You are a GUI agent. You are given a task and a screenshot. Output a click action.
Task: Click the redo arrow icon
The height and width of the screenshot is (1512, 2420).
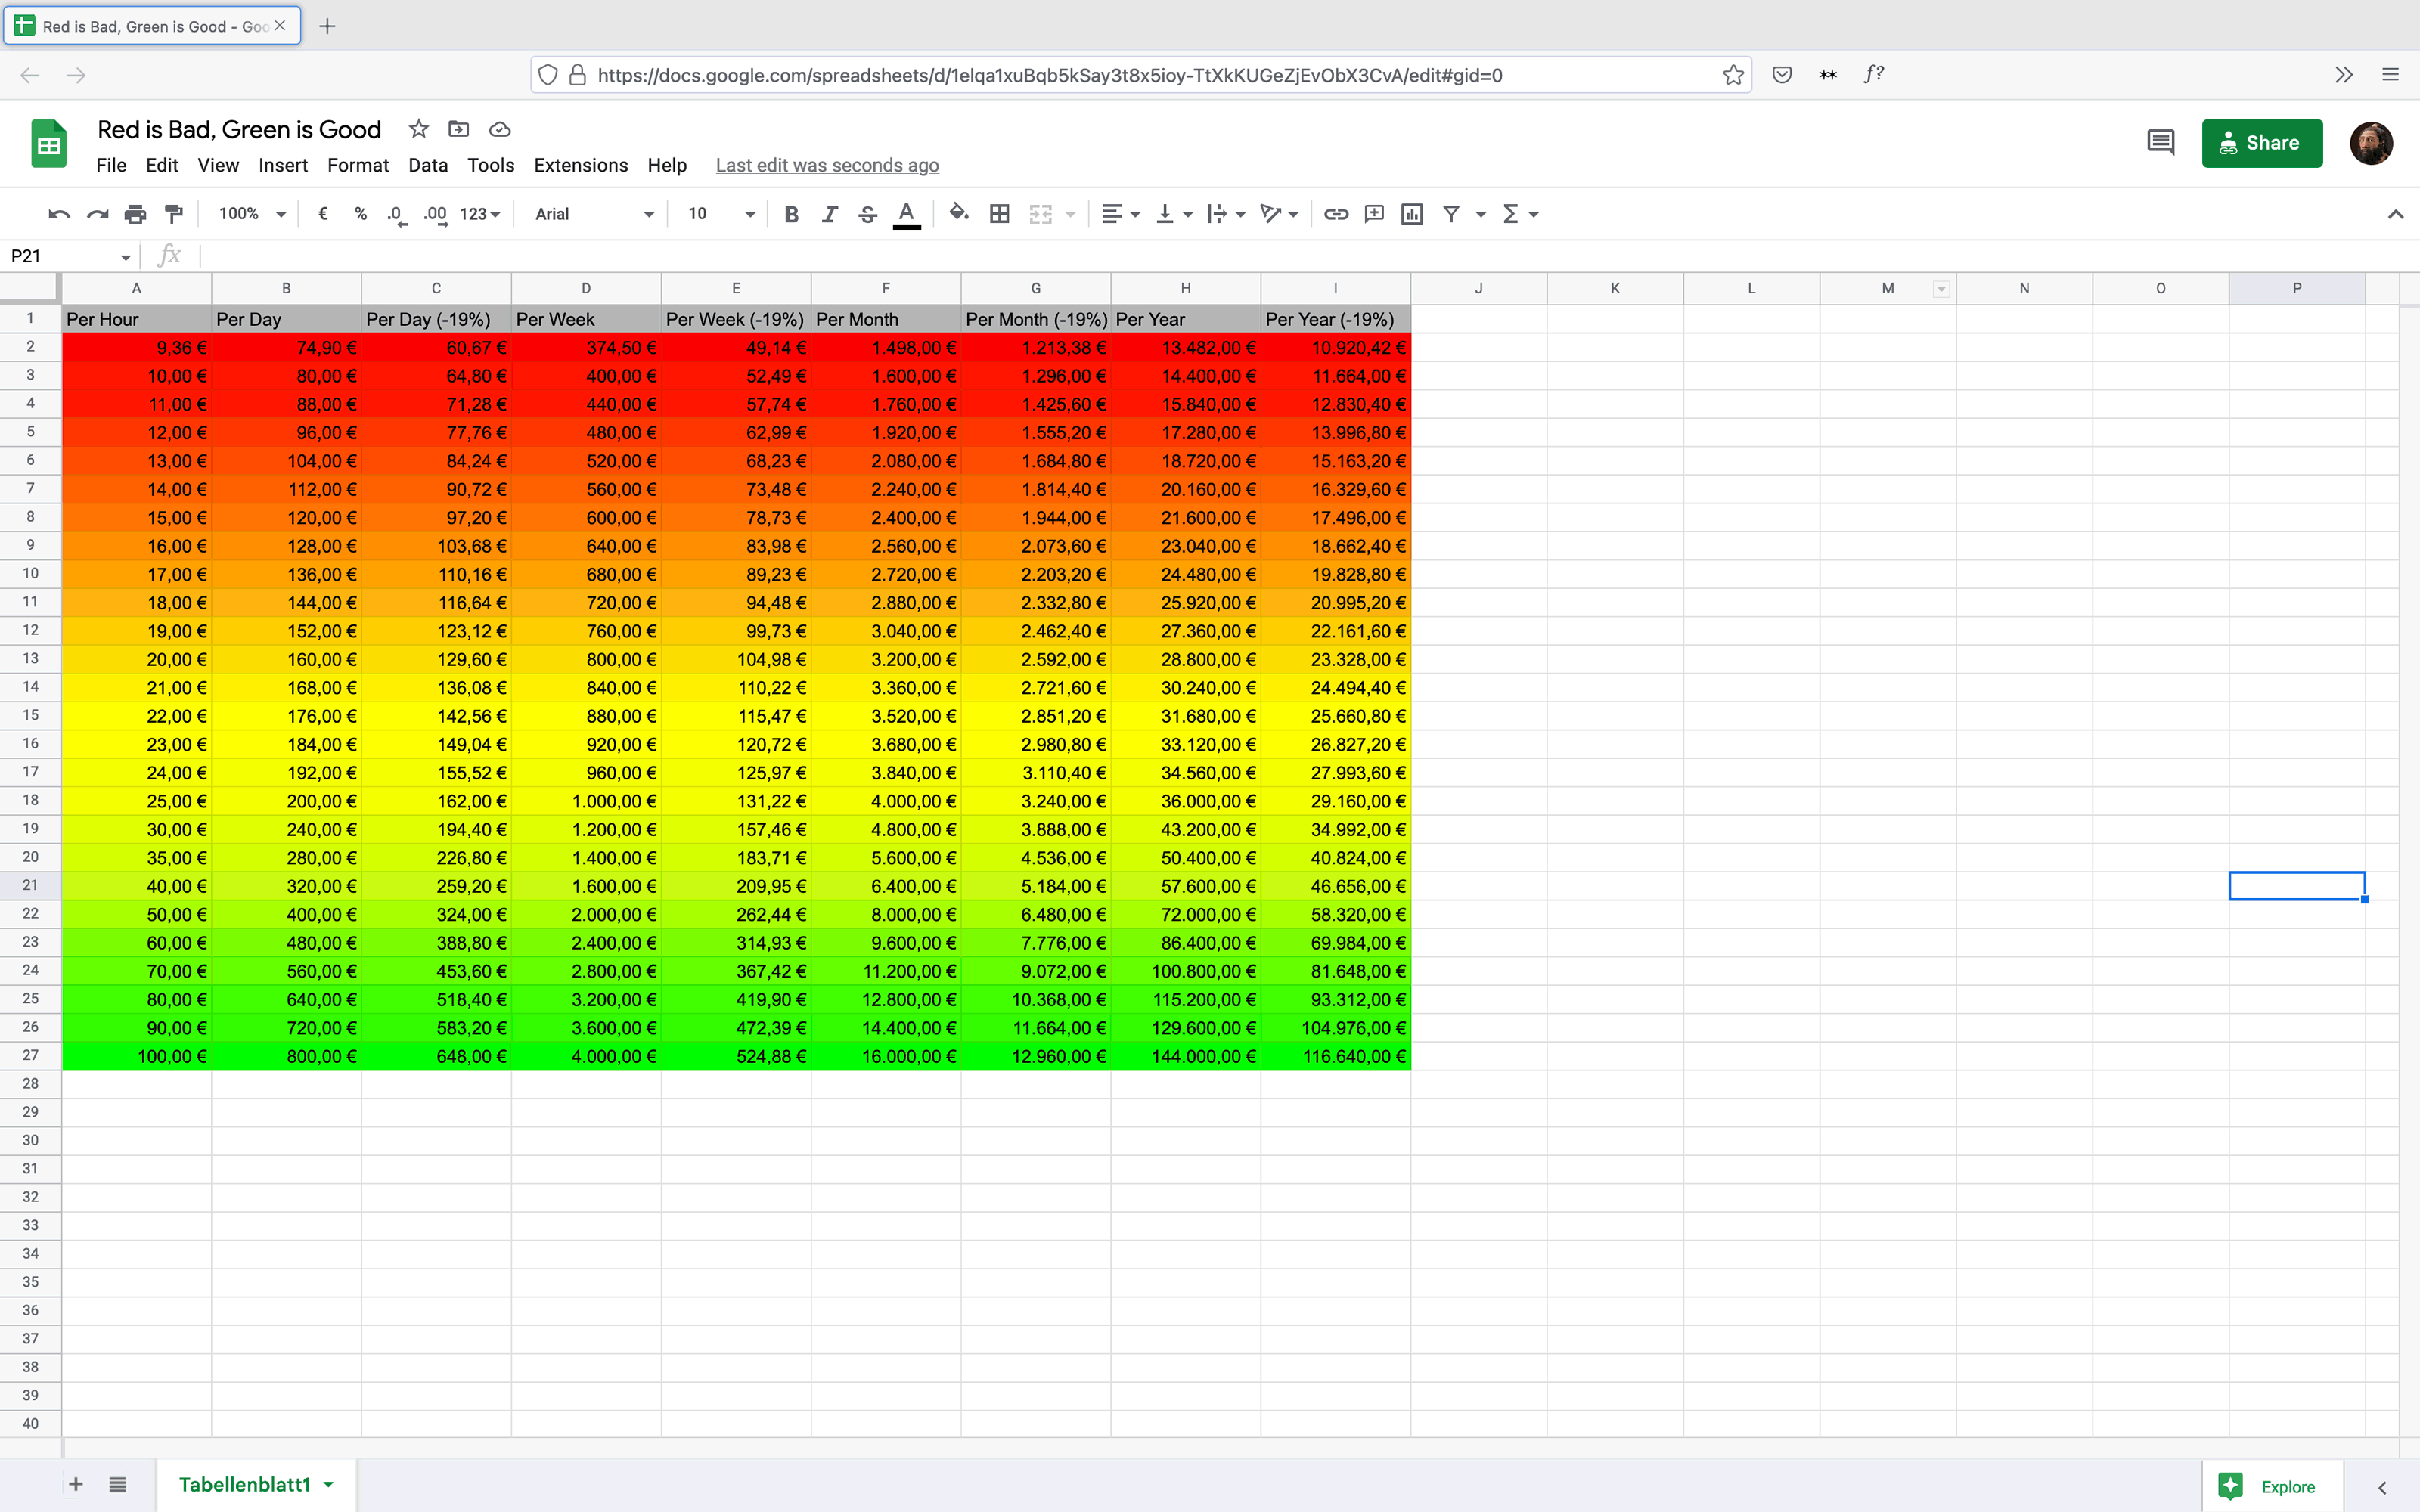[x=97, y=214]
